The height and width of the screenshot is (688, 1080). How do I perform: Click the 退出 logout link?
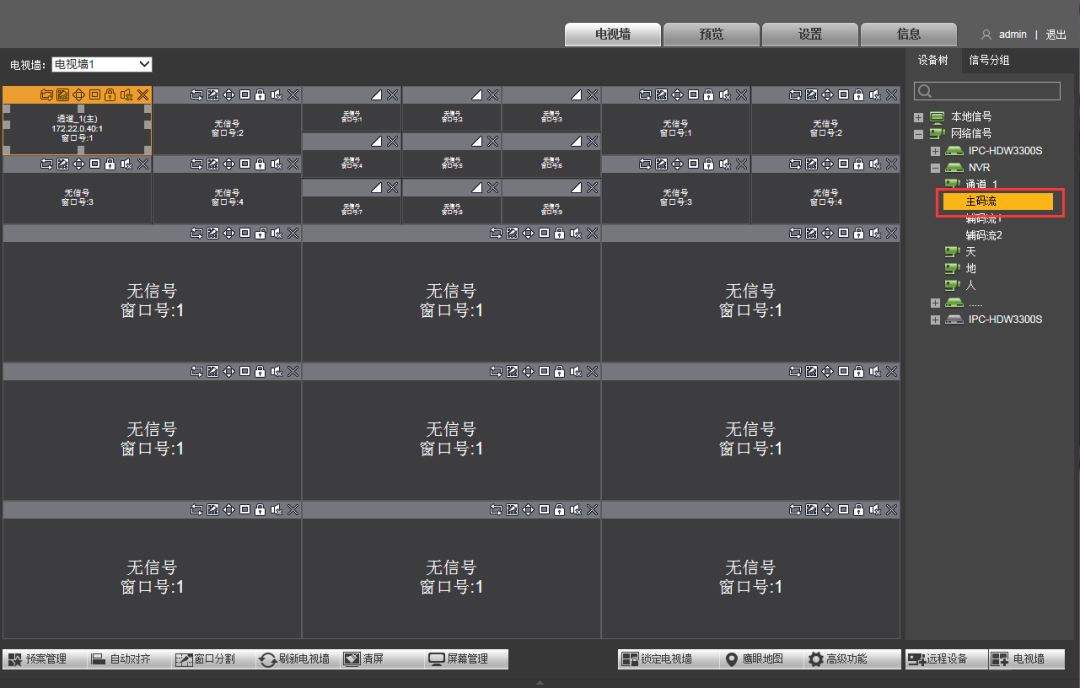coord(1056,34)
